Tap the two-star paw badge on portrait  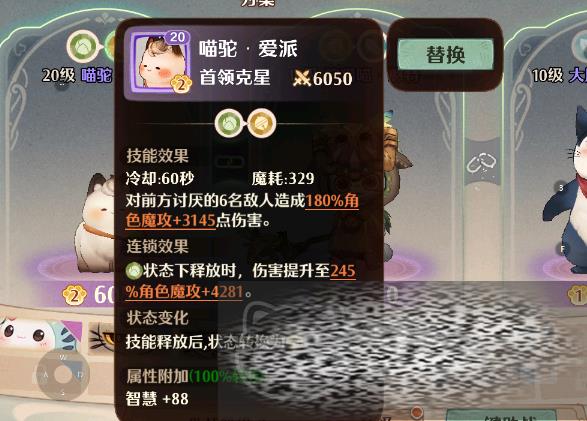(x=181, y=85)
